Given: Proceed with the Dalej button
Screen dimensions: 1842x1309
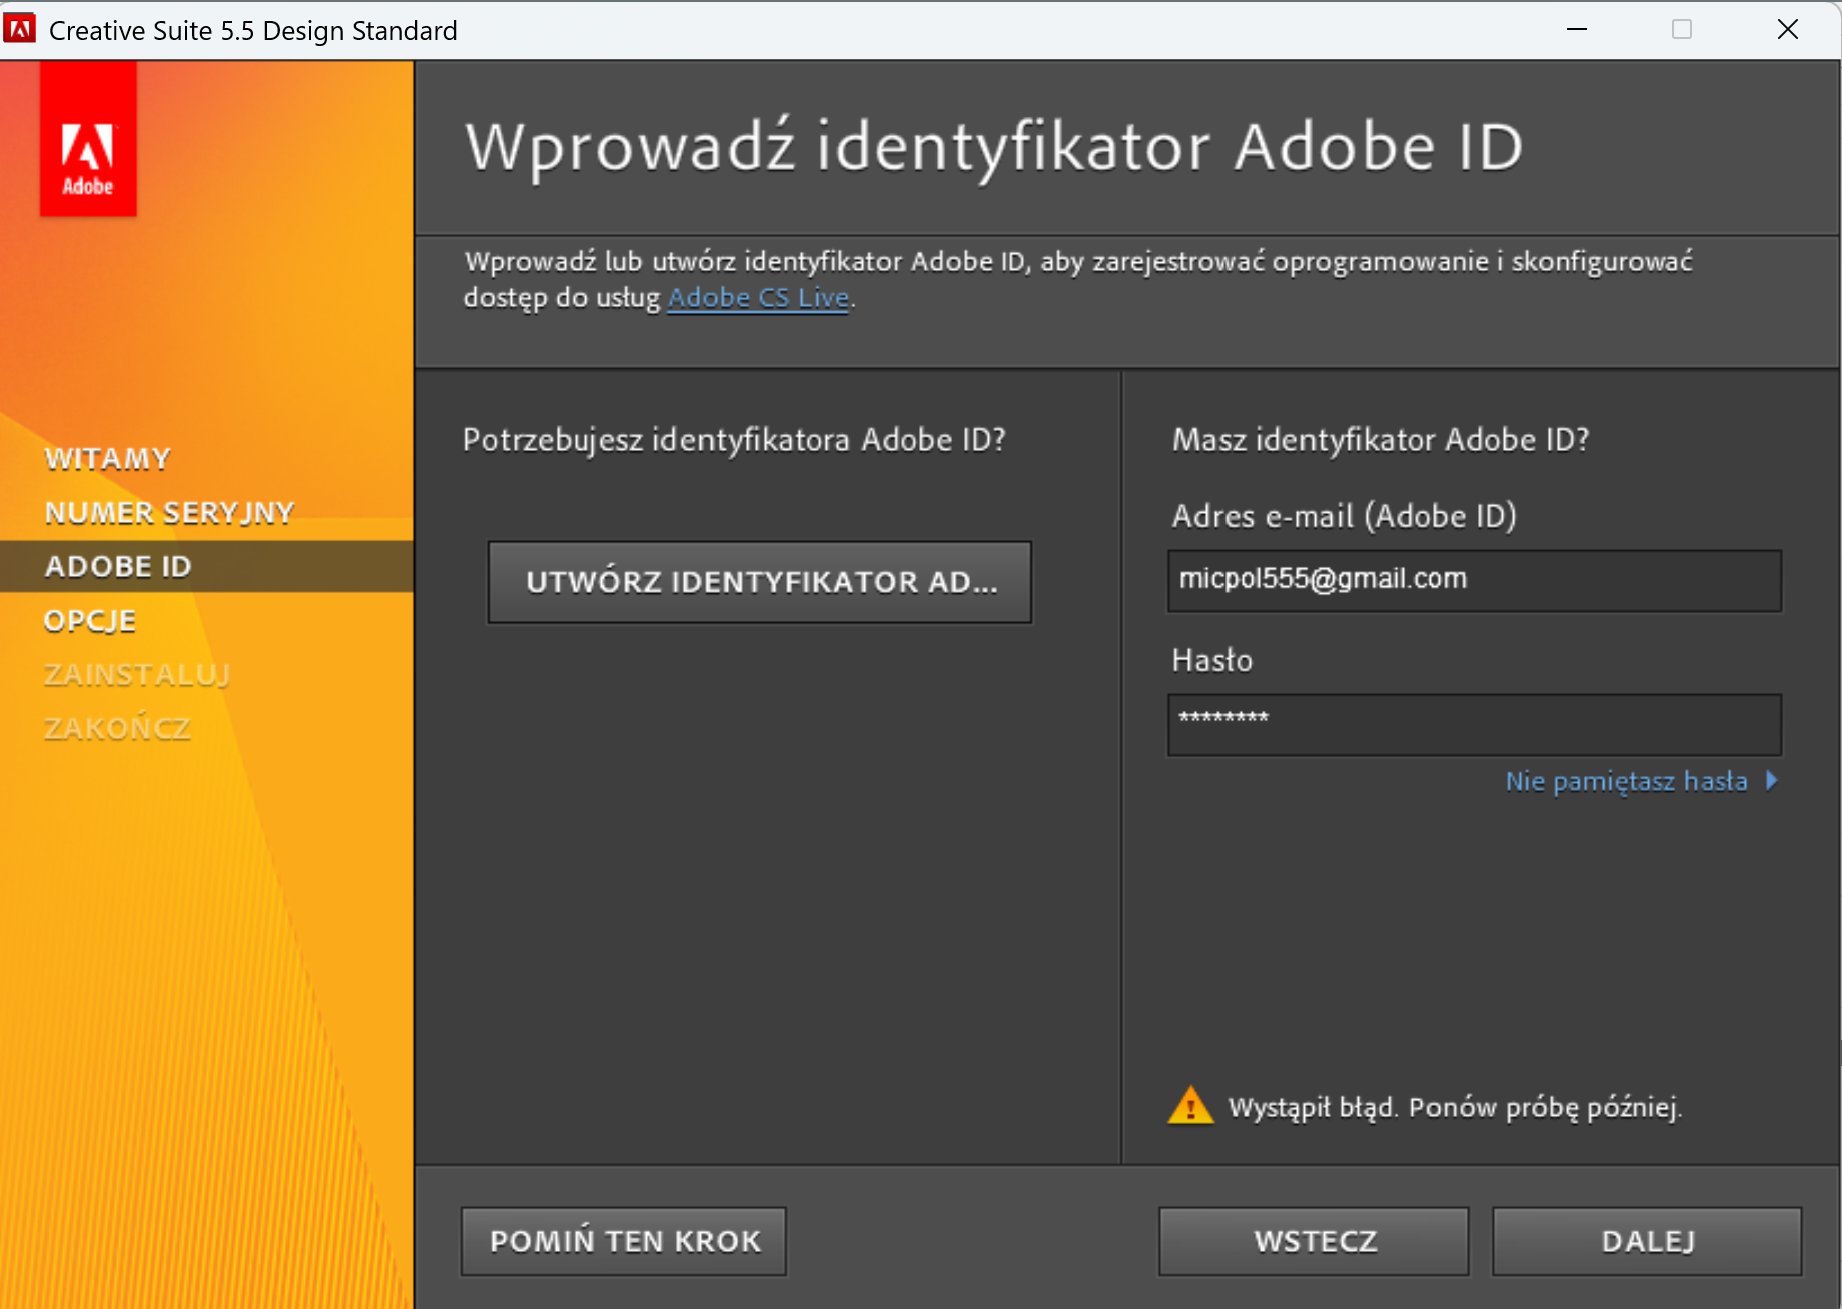Looking at the screenshot, I should pyautogui.click(x=1647, y=1241).
